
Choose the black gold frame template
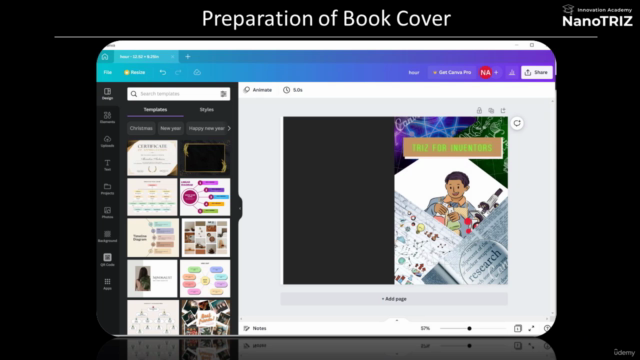pos(205,158)
